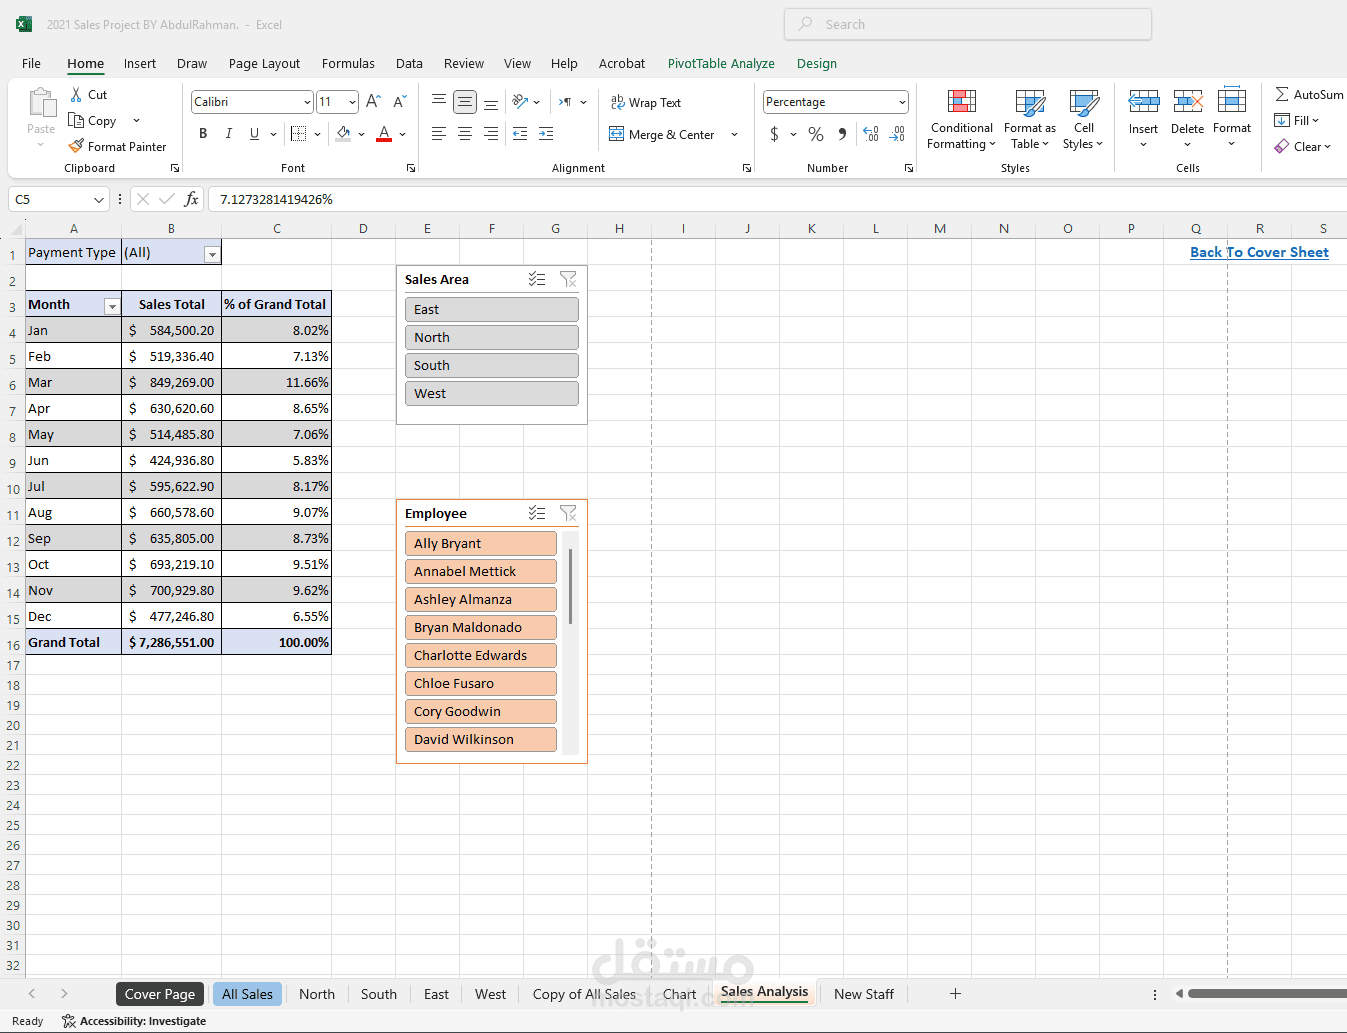Click the Format Painter brush icon

click(x=76, y=146)
